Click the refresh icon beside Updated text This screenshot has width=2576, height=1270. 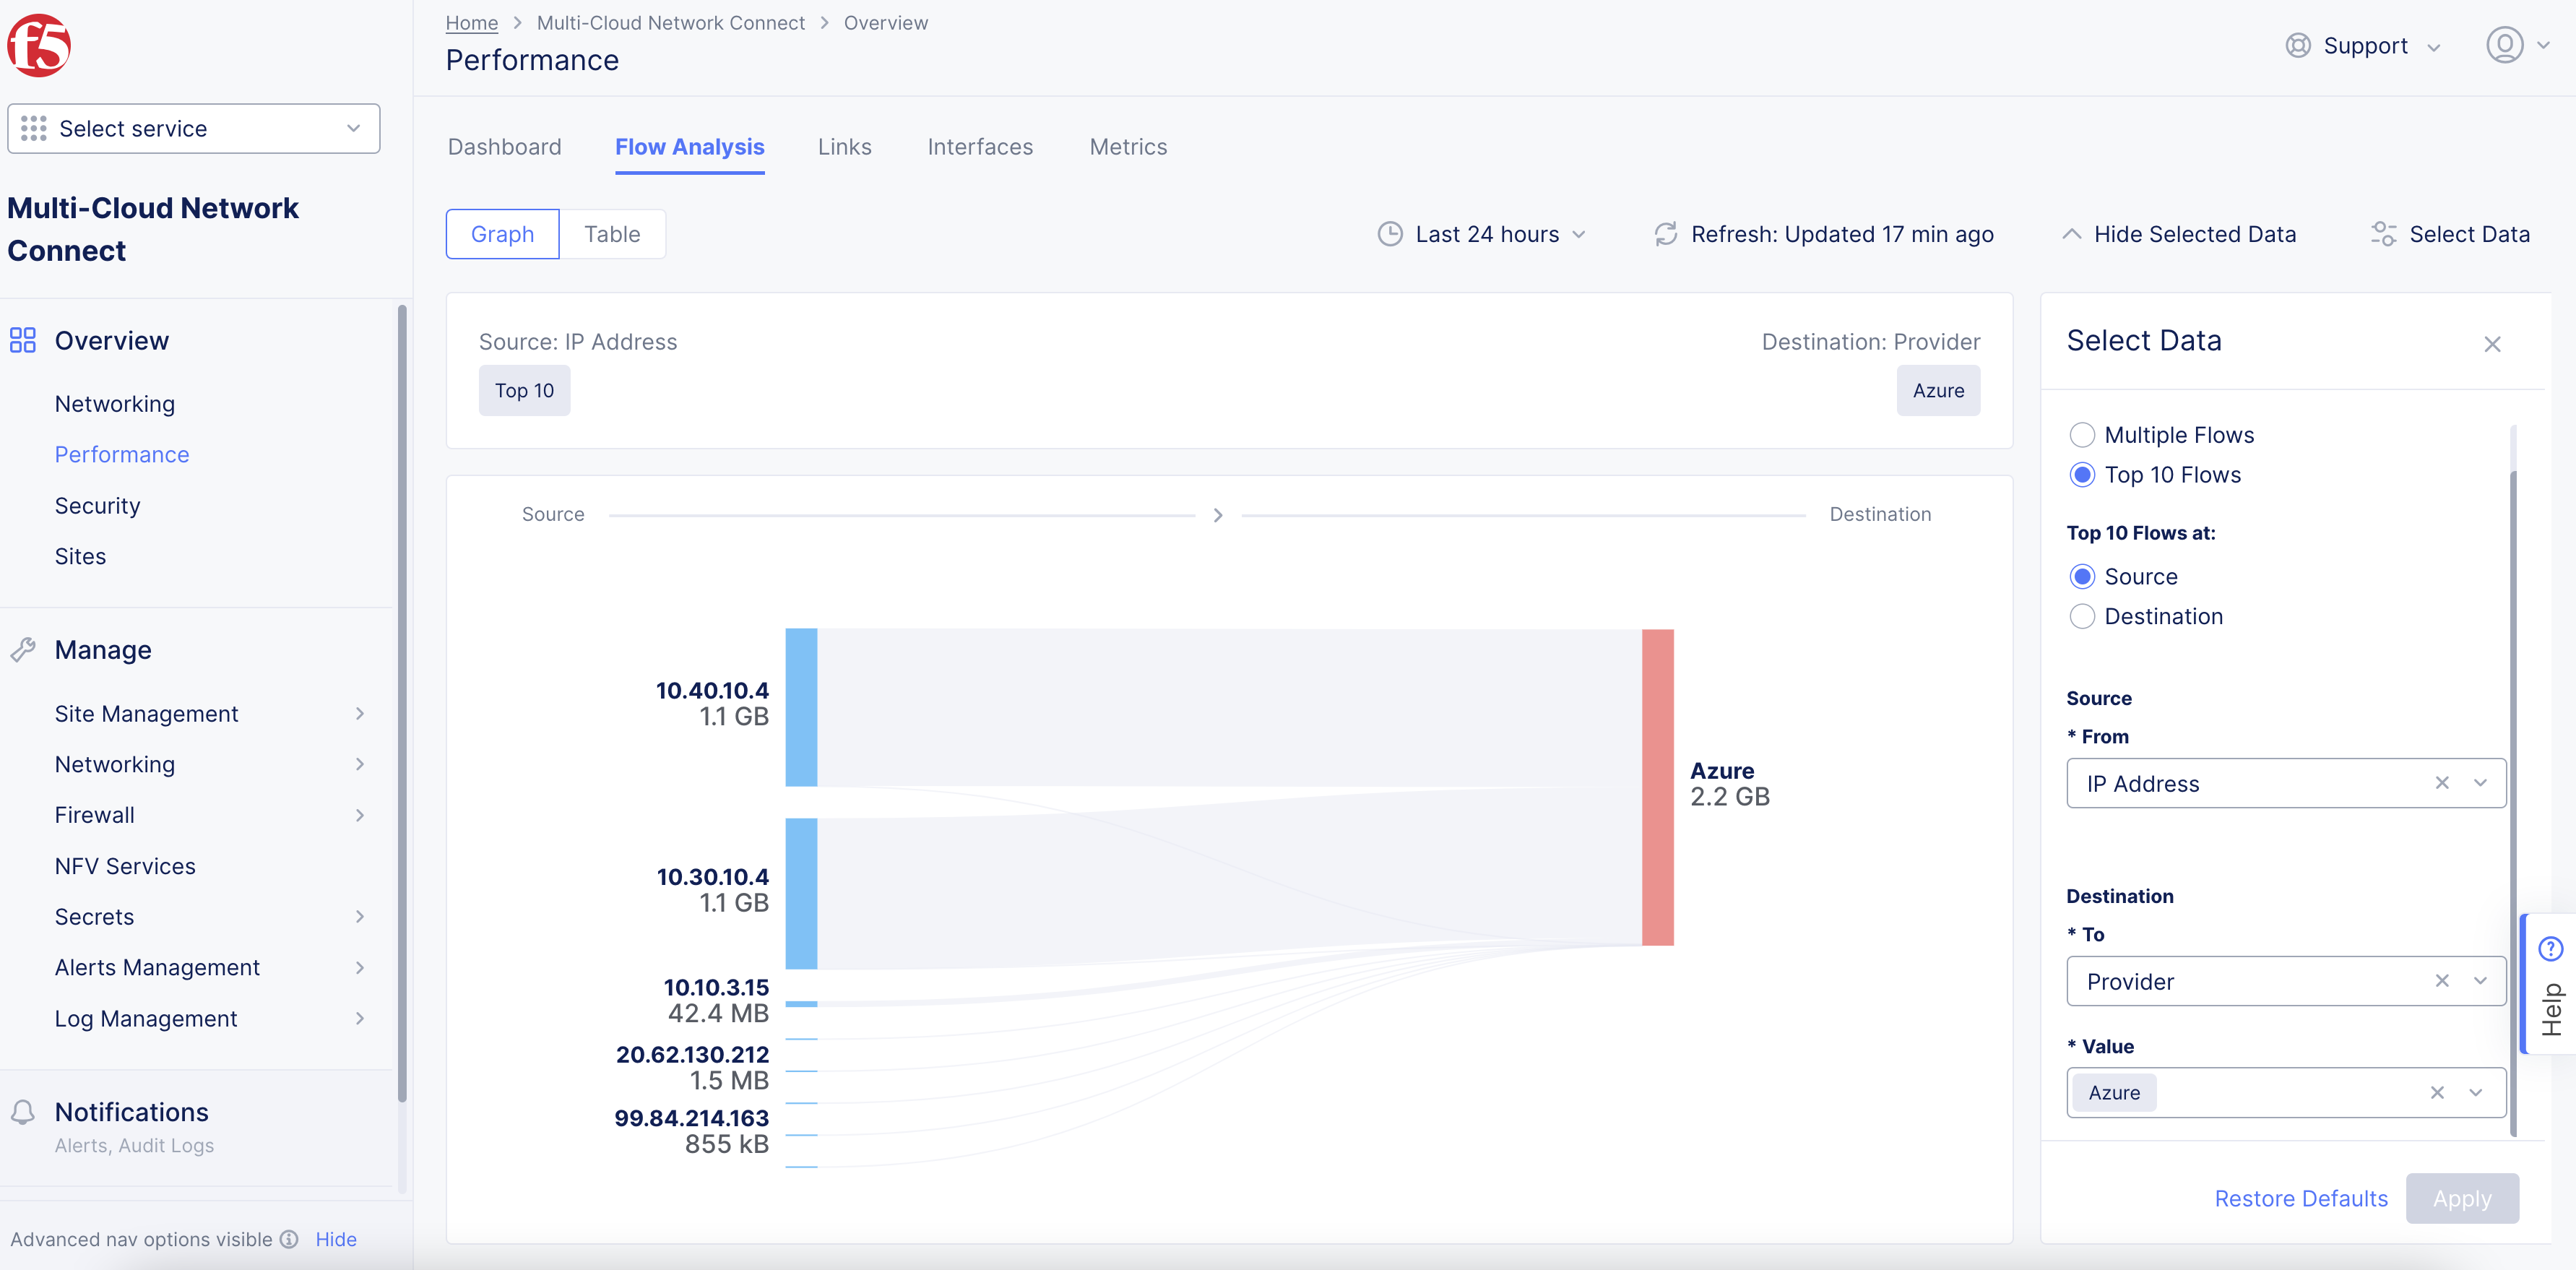pos(1665,234)
